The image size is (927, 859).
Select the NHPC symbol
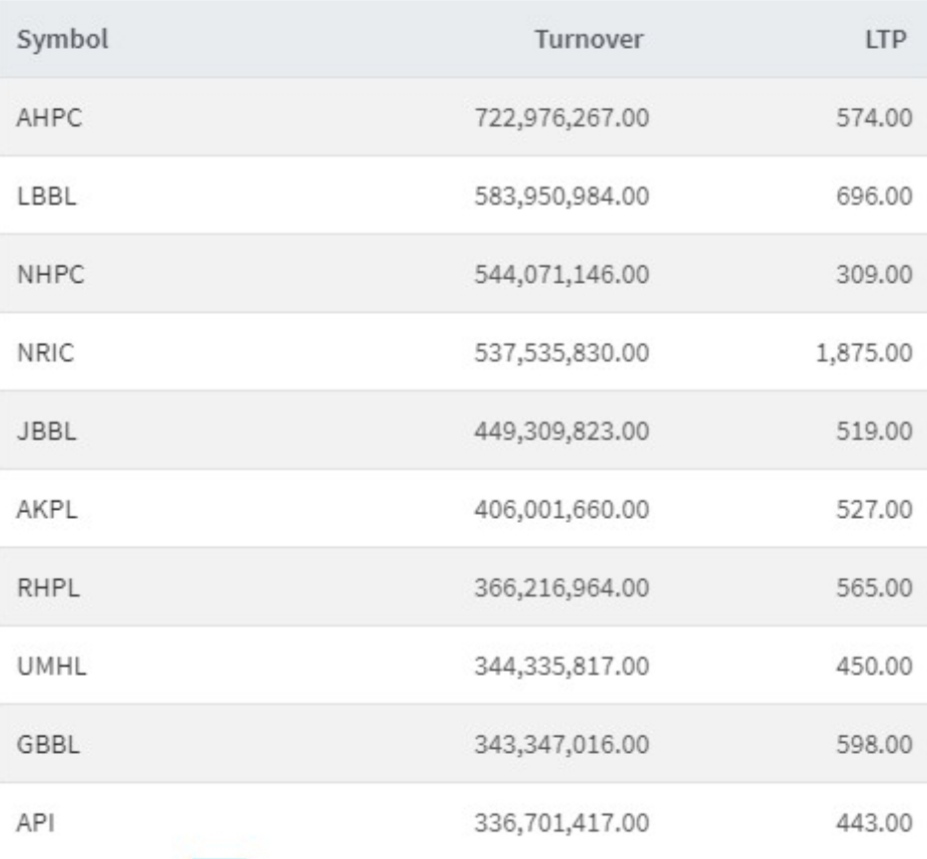(50, 274)
